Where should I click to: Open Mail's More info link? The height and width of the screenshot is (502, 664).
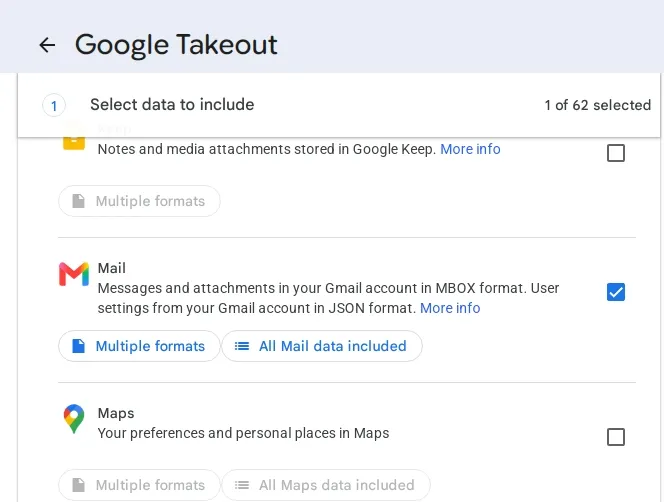click(x=450, y=308)
